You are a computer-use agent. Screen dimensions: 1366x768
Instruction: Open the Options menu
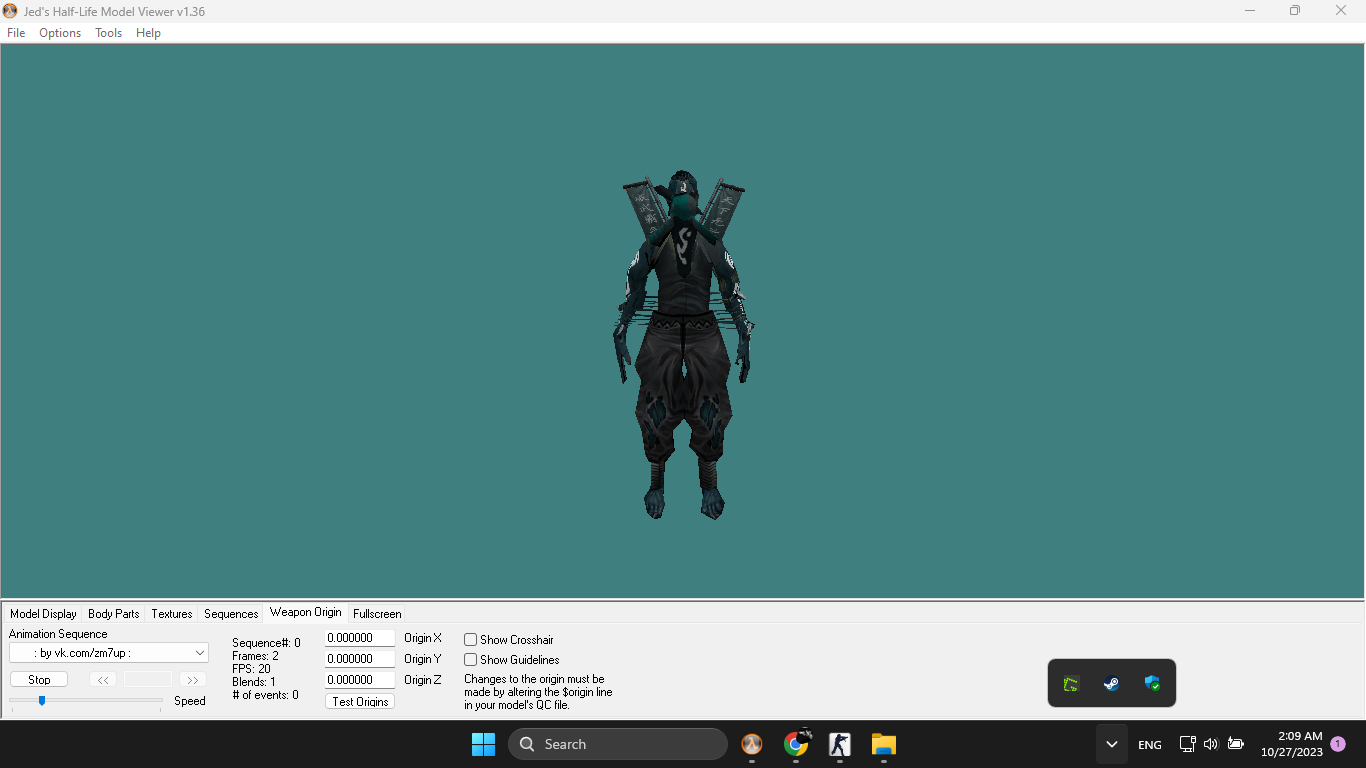60,33
